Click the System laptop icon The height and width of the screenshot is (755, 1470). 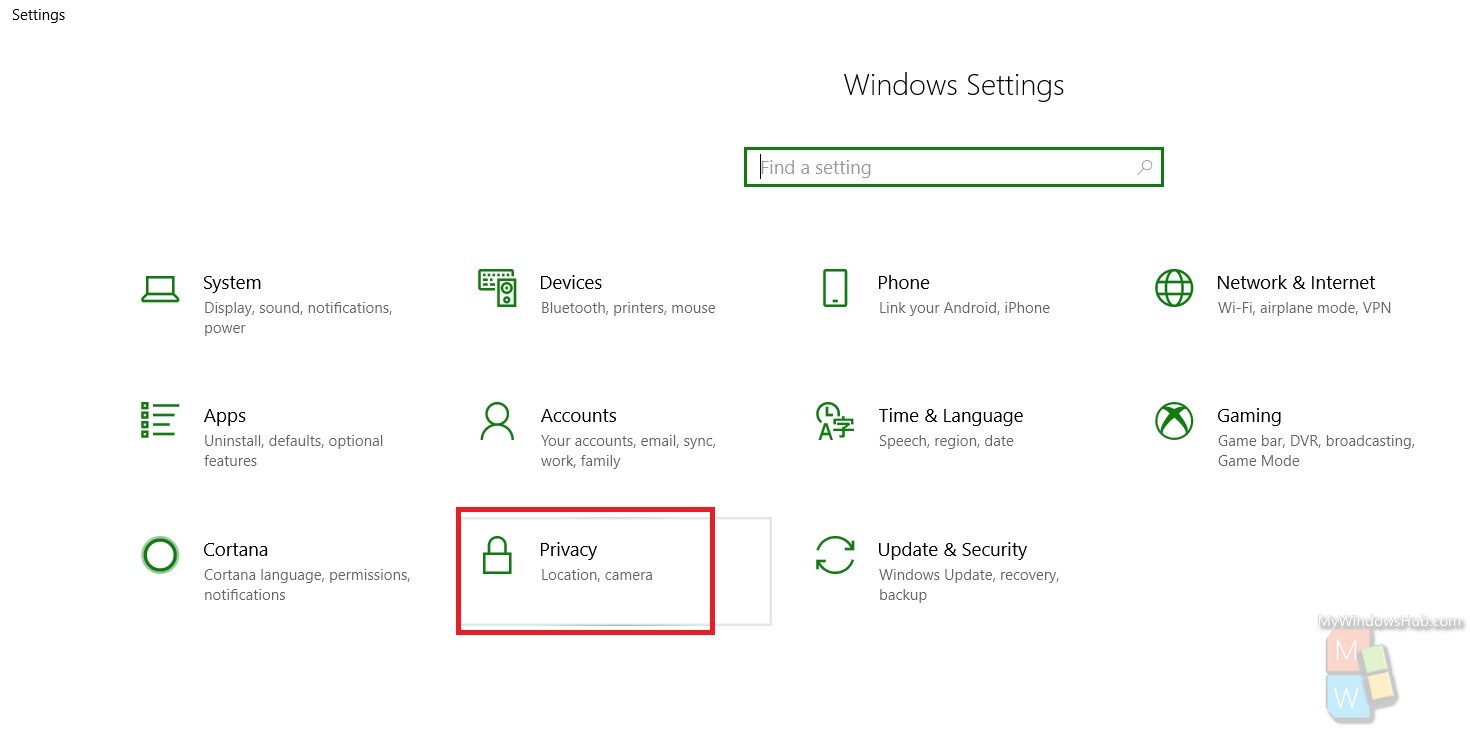point(160,289)
